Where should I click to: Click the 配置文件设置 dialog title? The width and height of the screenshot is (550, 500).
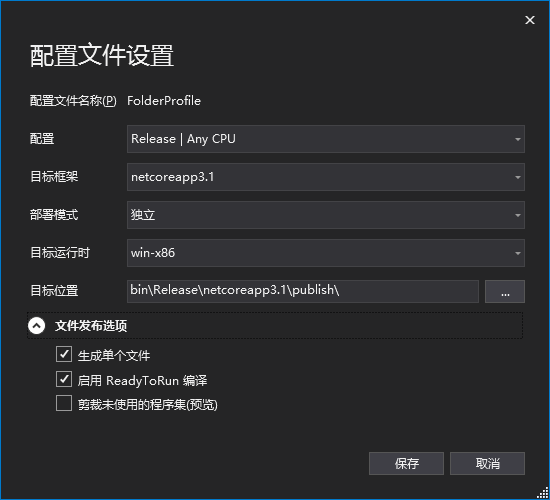click(102, 55)
